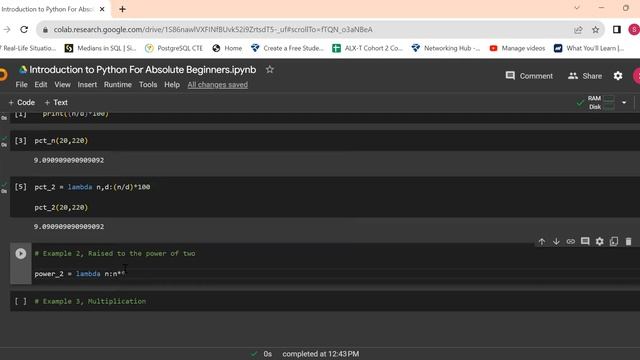Mirror cell in tab icon
The image size is (640, 360).
[614, 242]
